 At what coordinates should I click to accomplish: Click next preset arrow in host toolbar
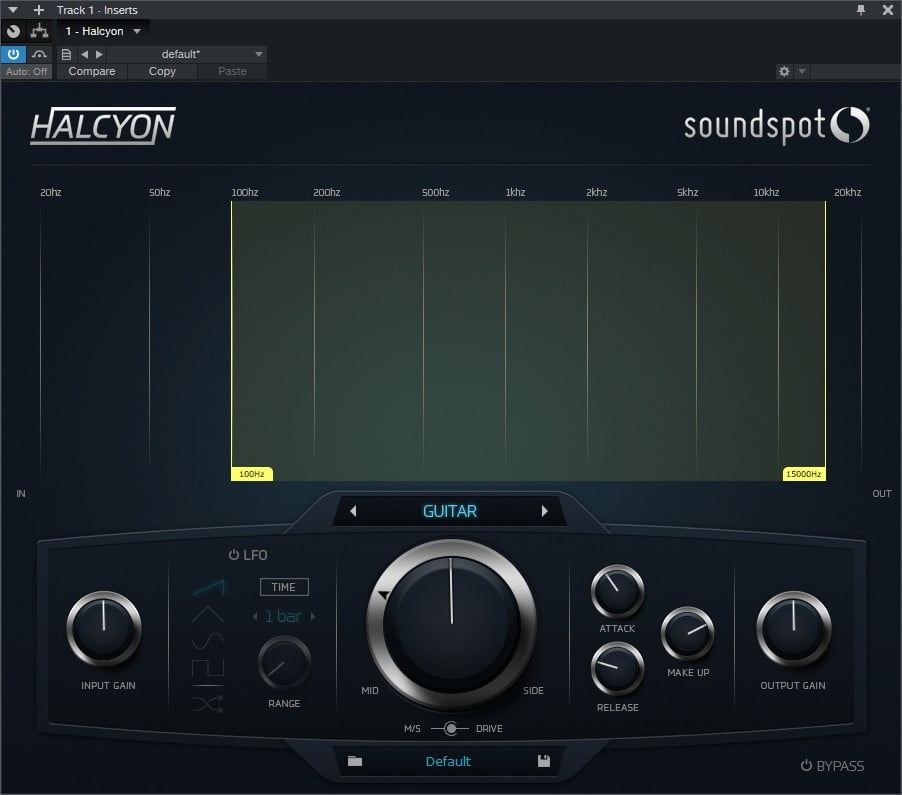click(99, 54)
